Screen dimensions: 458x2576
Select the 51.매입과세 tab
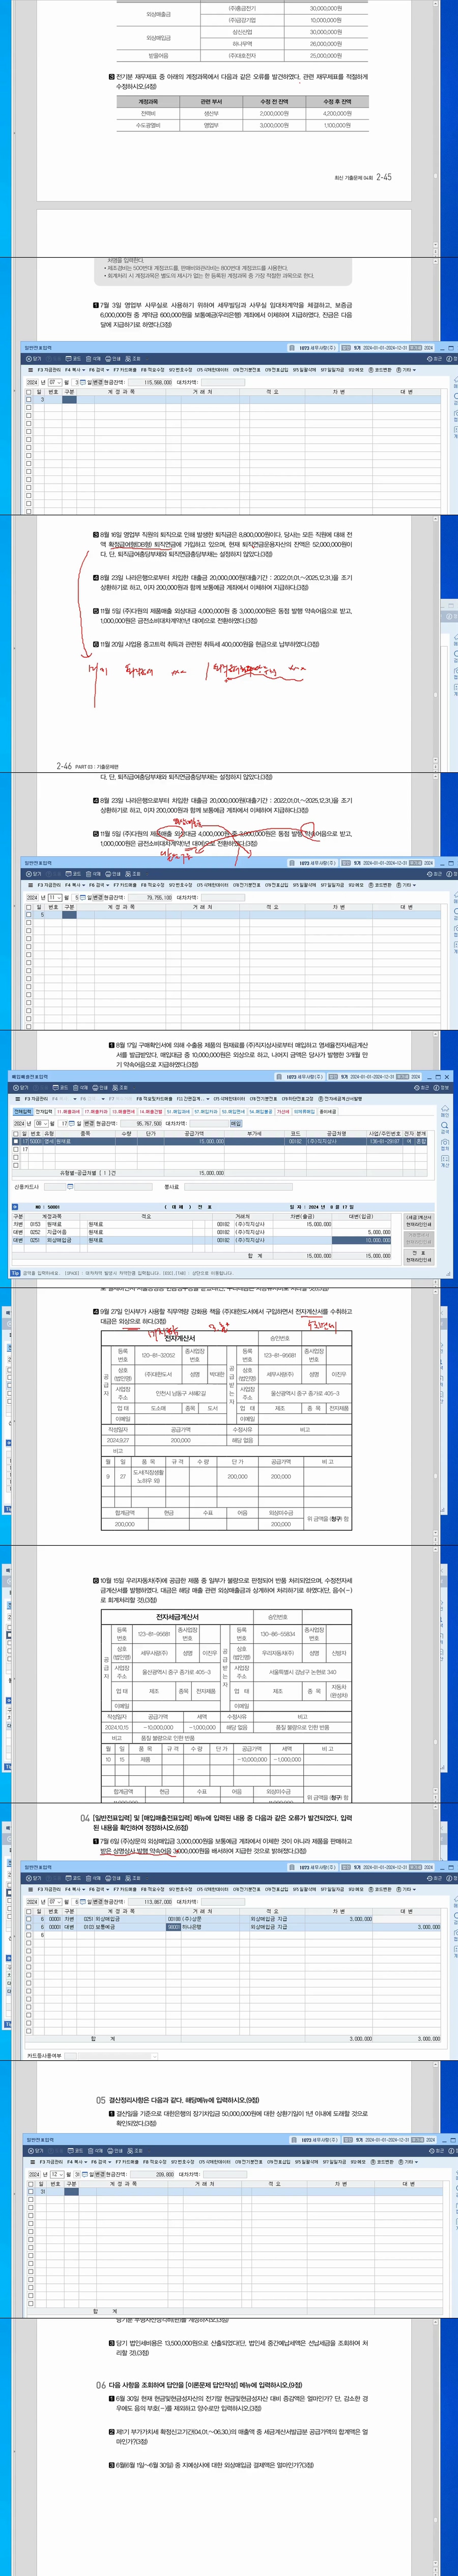pos(178,1111)
